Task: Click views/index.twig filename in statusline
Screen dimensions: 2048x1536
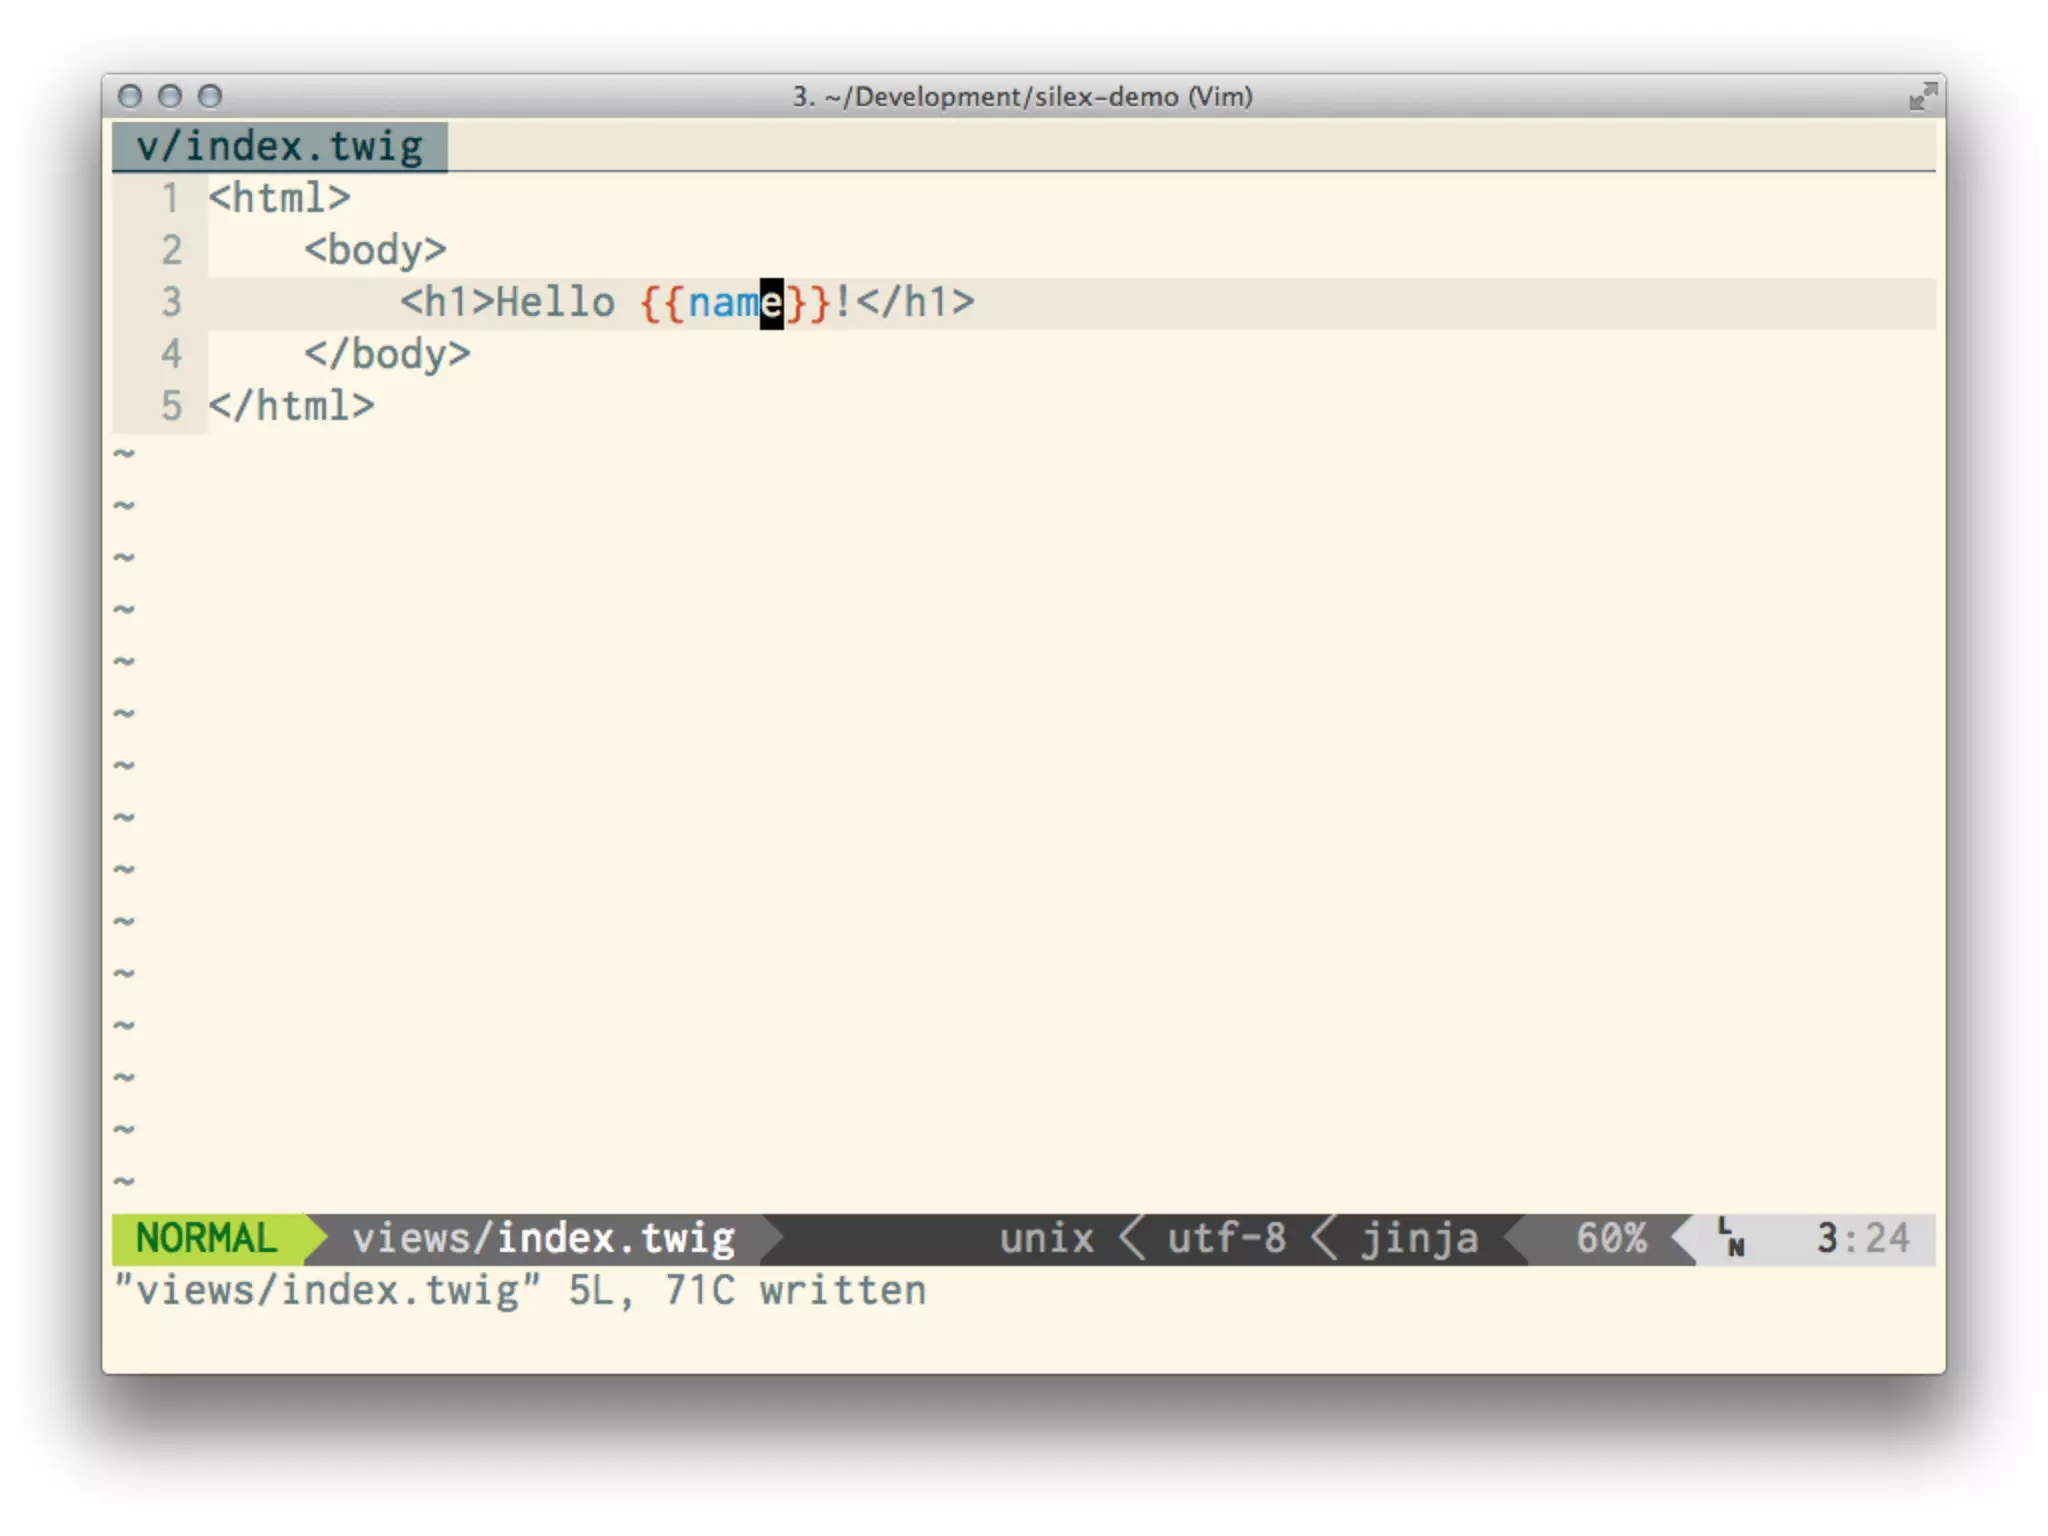Action: tap(543, 1238)
